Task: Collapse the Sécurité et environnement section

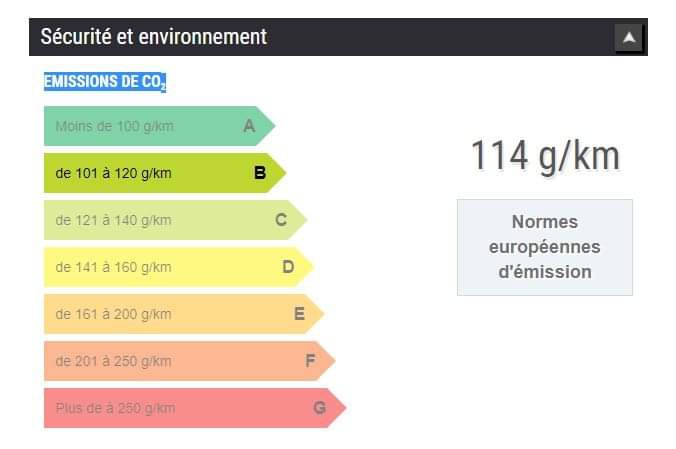Action: (x=629, y=38)
